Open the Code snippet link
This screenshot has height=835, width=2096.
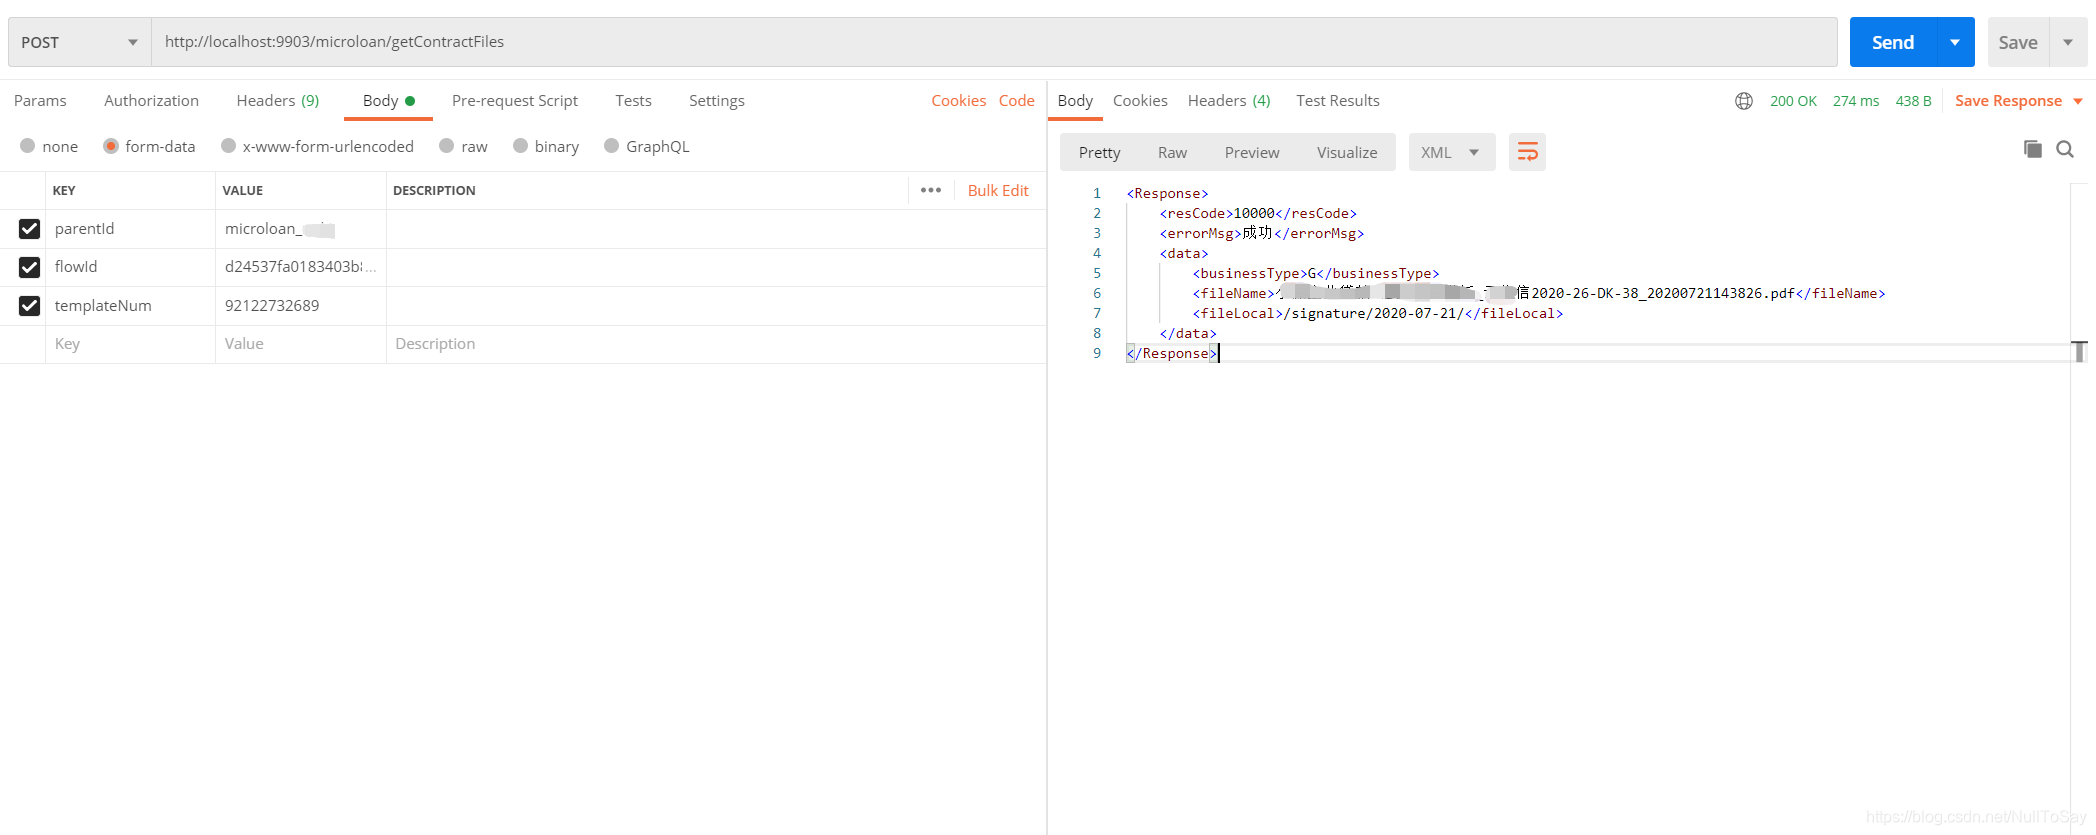(x=1016, y=101)
